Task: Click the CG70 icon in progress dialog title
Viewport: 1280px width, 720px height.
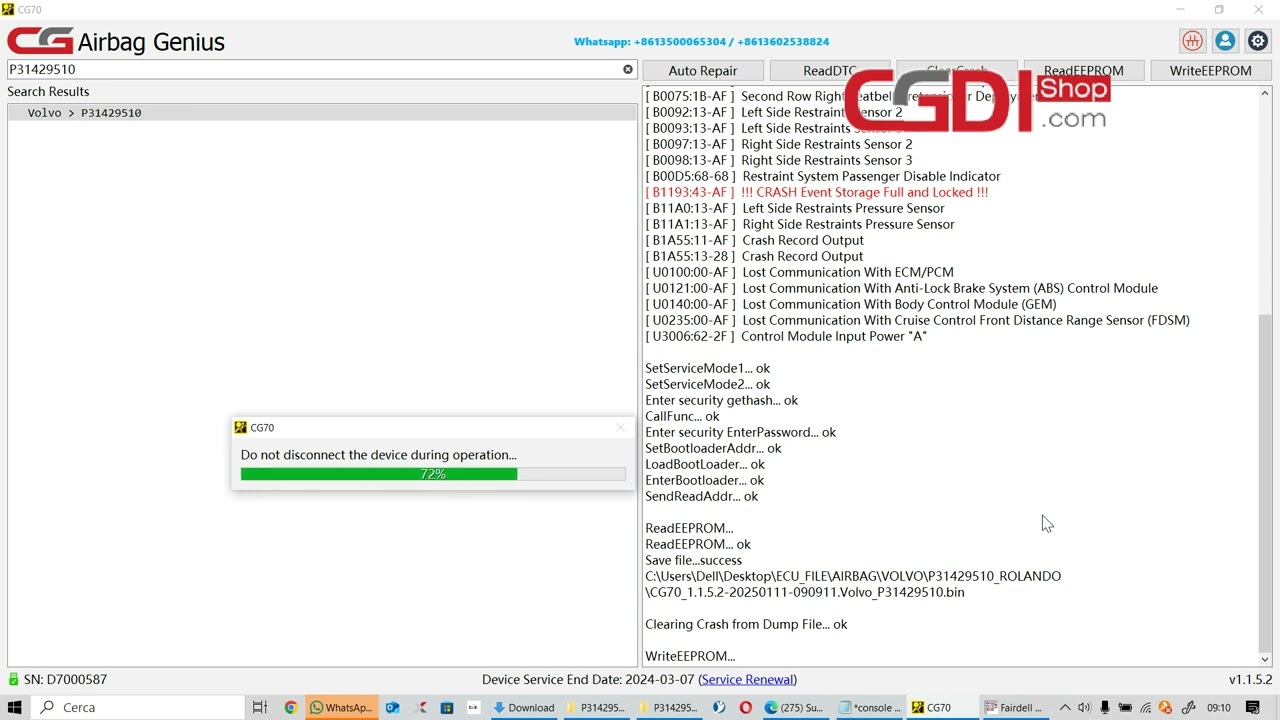Action: (240, 427)
